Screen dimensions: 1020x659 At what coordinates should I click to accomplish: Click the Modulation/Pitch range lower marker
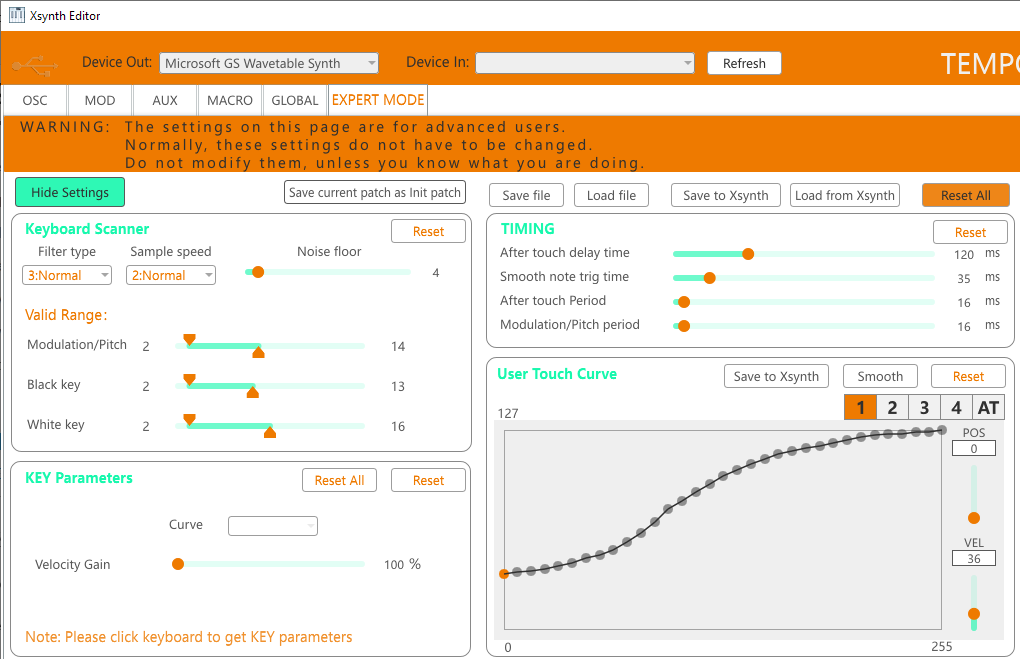point(189,339)
